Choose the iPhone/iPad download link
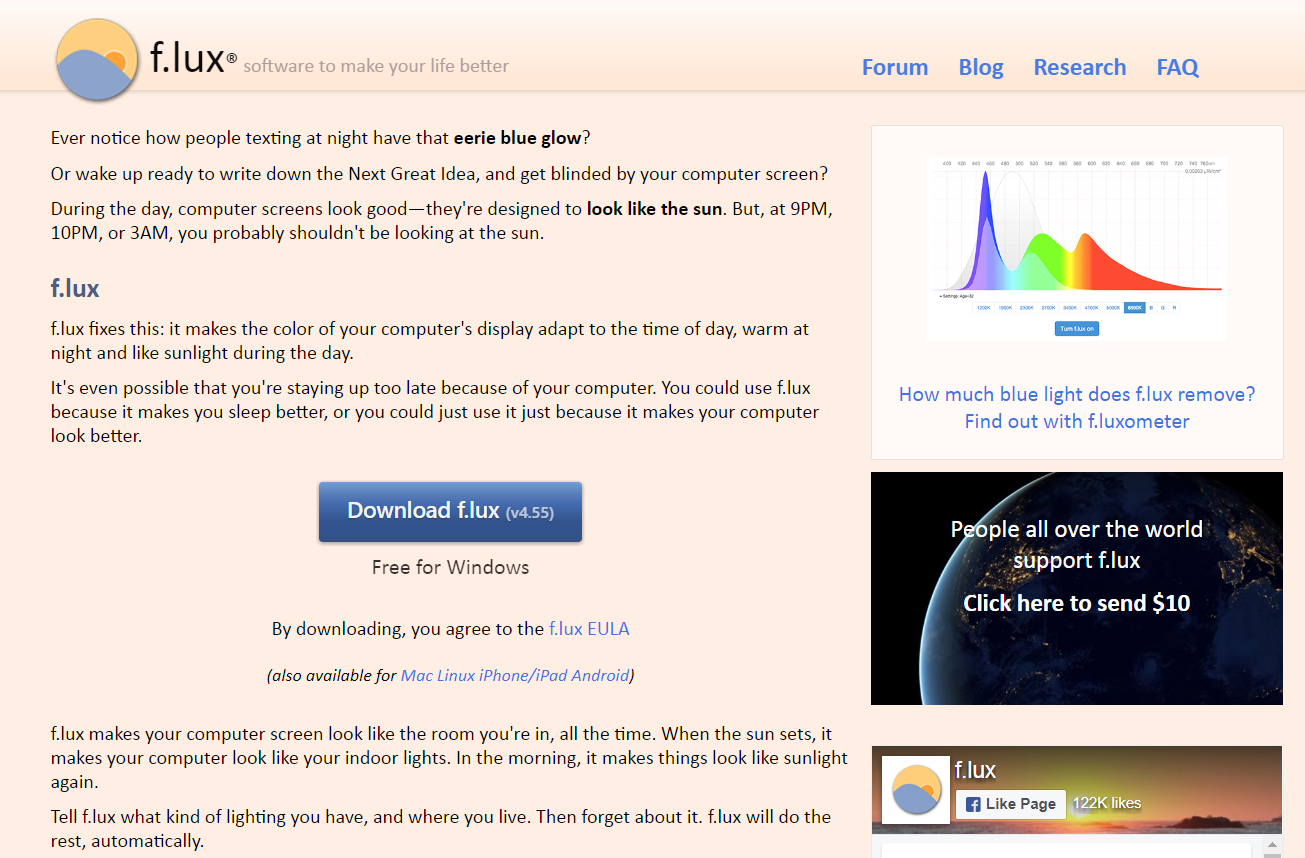 [x=522, y=675]
